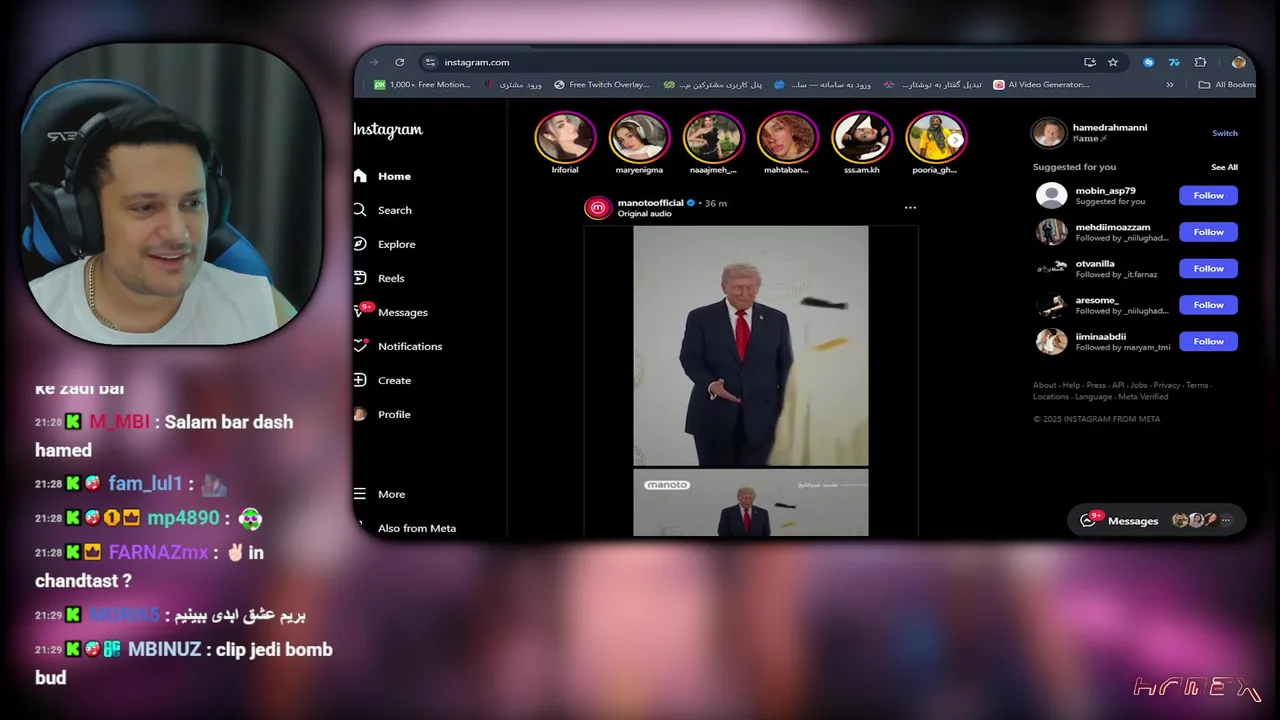The image size is (1280, 720).
Task: Open the post's three-dot options menu
Action: 910,208
